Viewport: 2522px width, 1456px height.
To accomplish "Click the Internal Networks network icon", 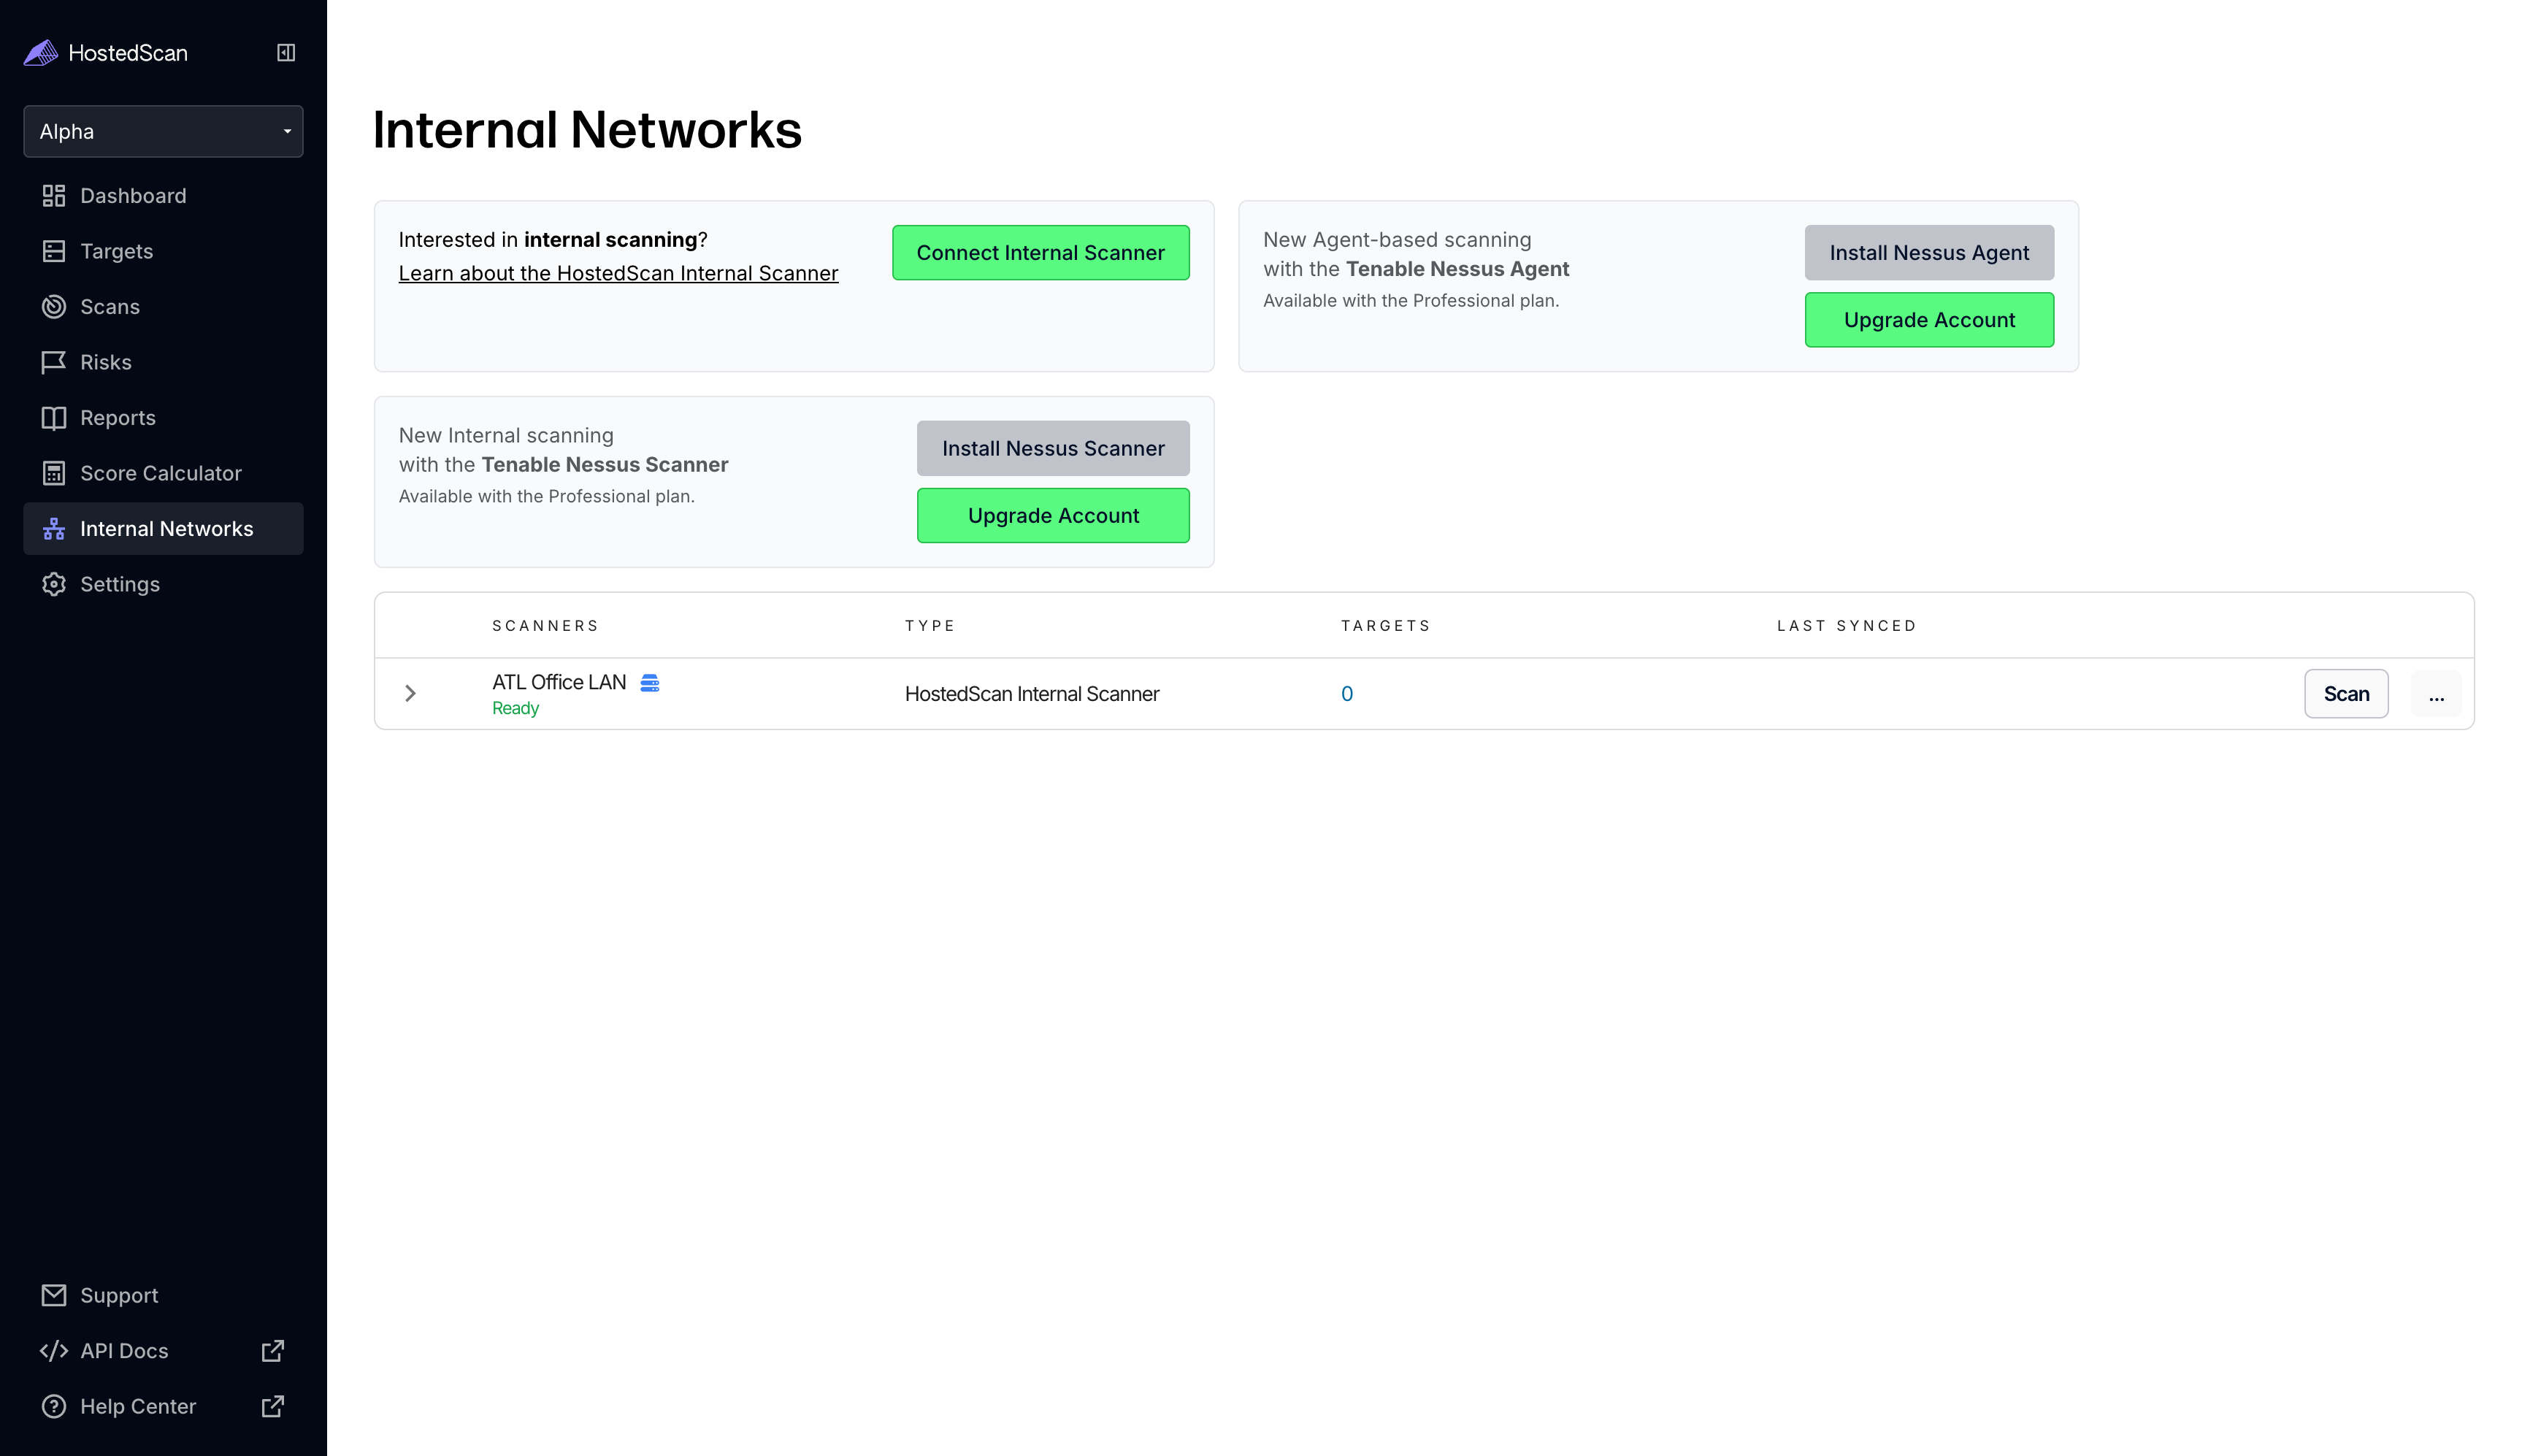I will coord(54,529).
